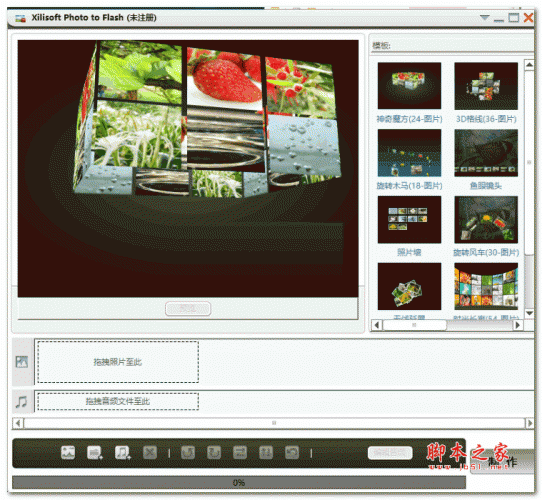The width and height of the screenshot is (542, 500).
Task: Click the 3D格线(36-图片) label text
Action: pyautogui.click(x=486, y=119)
